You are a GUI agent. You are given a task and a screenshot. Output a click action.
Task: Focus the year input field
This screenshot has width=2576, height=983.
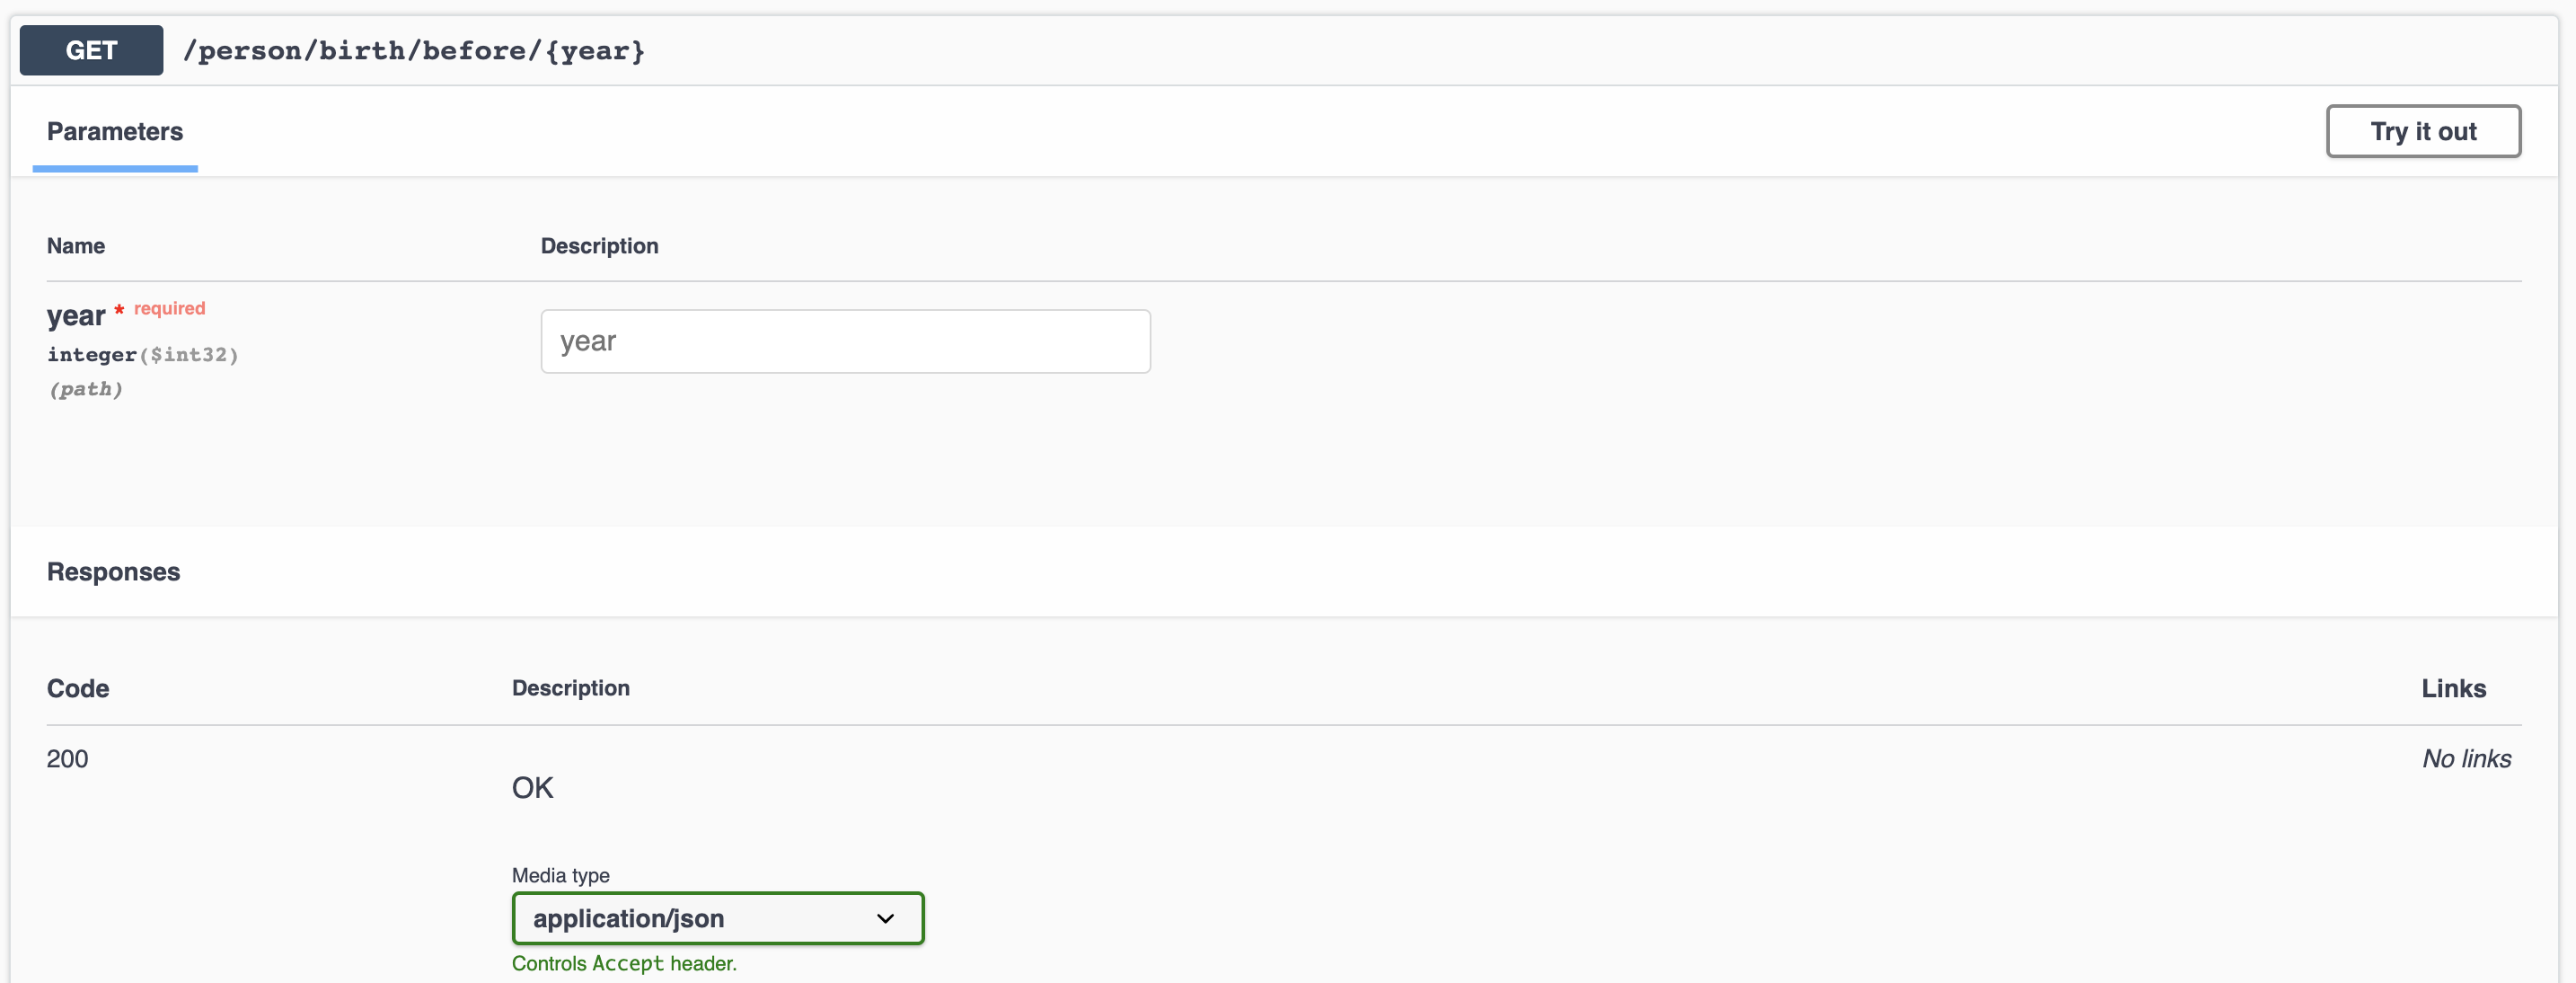point(845,341)
